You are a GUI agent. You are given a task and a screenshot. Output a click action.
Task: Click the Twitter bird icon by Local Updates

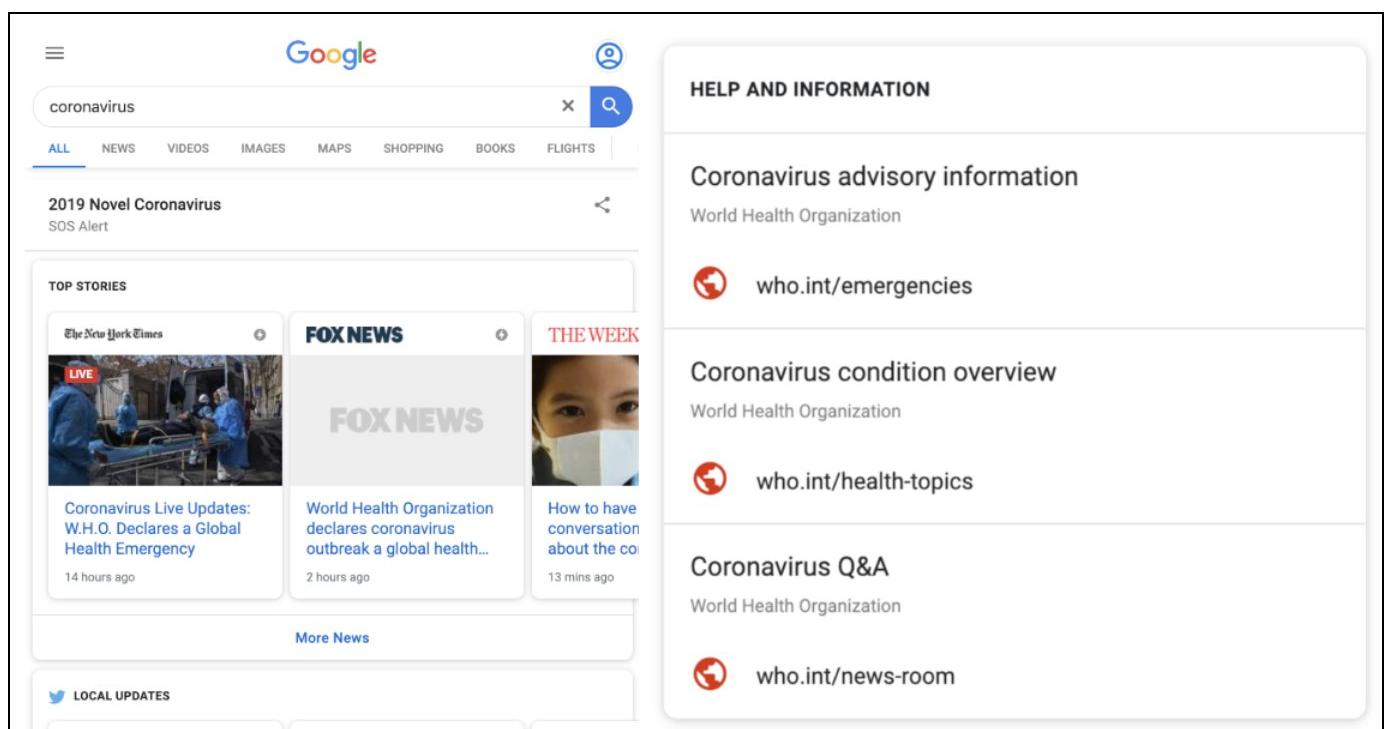(56, 696)
